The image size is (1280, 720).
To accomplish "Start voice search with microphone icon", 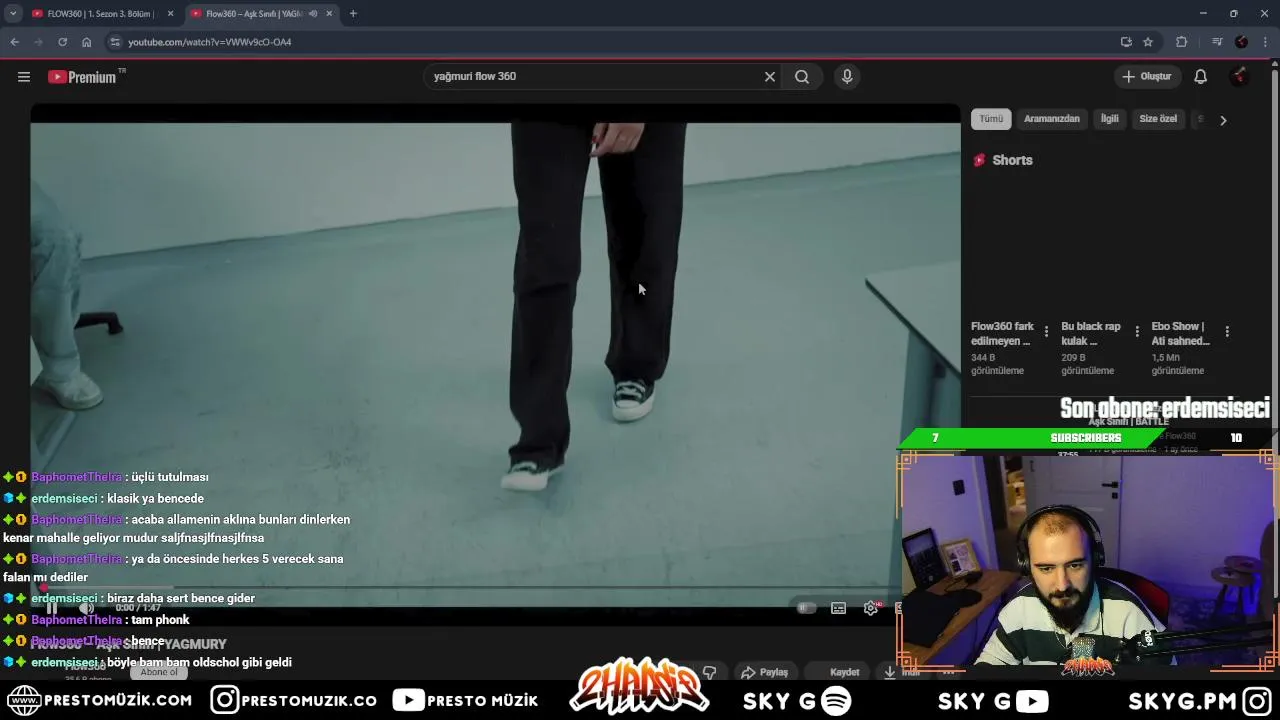I will pos(847,77).
